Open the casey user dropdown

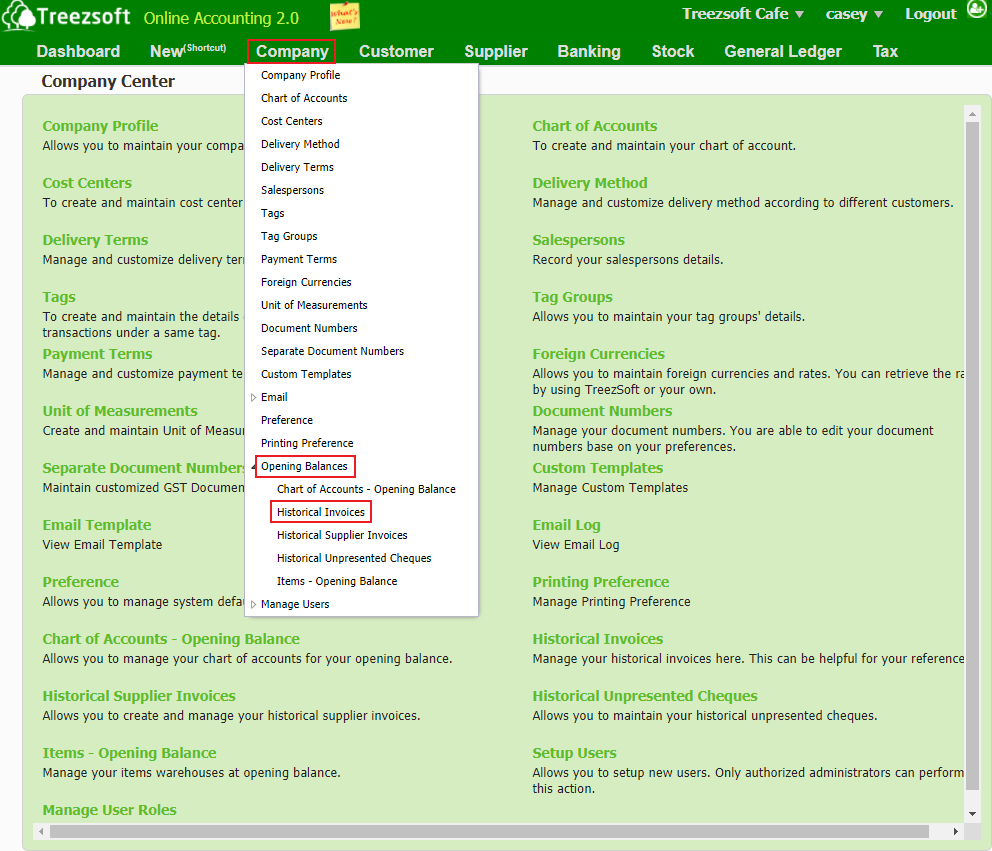click(853, 14)
